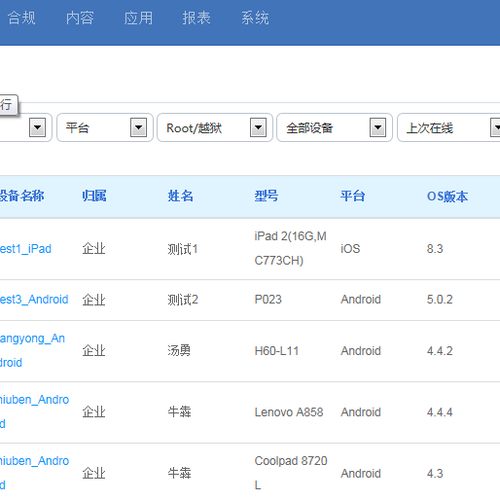Sort table by 姓名 column header
Screen dimensions: 500x500
pyautogui.click(x=180, y=196)
